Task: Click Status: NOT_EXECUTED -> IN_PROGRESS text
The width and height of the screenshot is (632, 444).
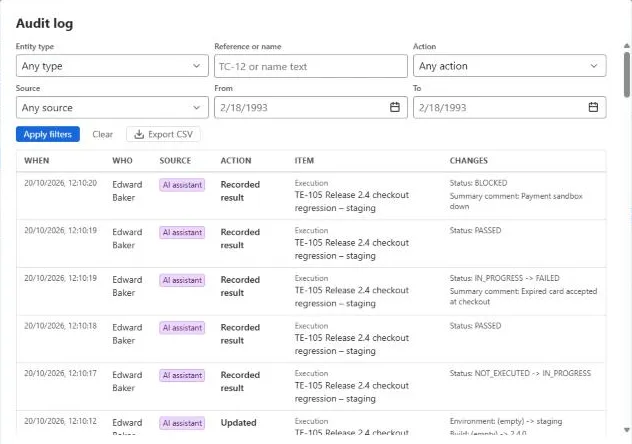Action: (x=520, y=373)
